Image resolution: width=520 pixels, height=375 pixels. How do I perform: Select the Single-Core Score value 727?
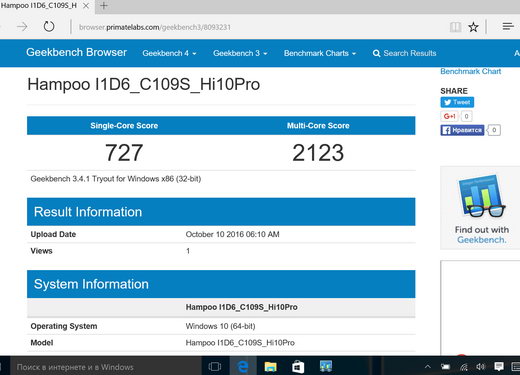124,153
